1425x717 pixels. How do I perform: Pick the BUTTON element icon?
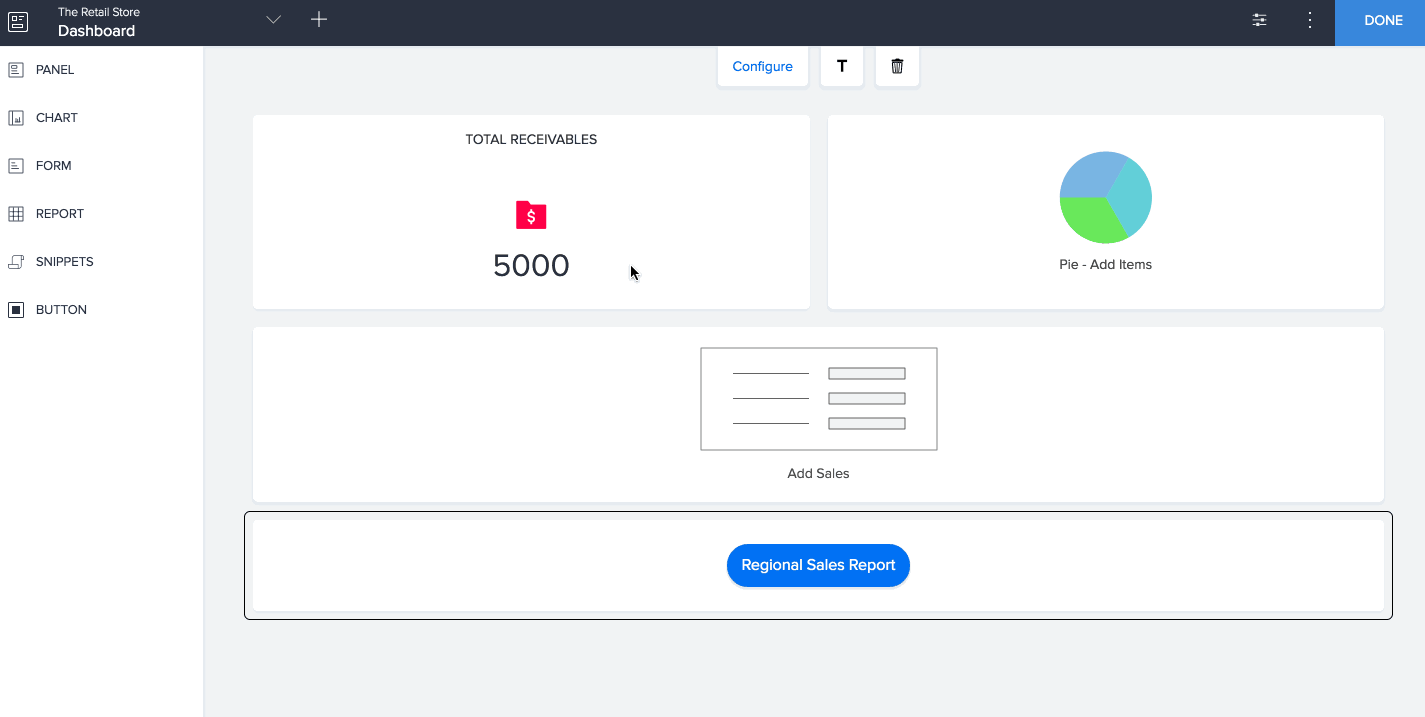pyautogui.click(x=16, y=310)
